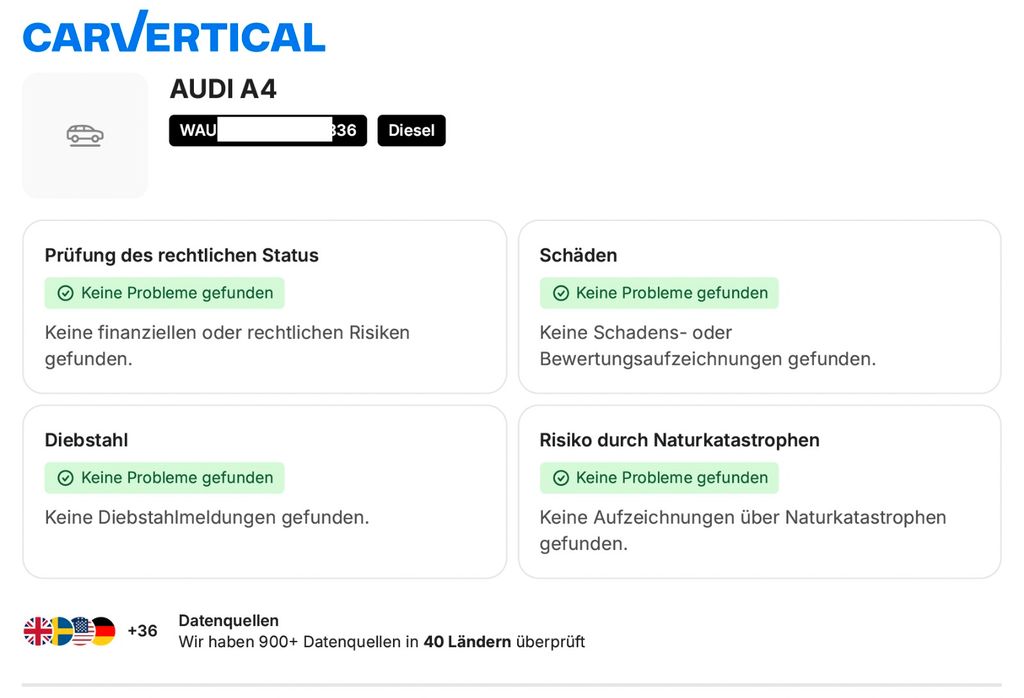Click the US flag icon
Screen dimensions: 1024x698
tap(82, 631)
